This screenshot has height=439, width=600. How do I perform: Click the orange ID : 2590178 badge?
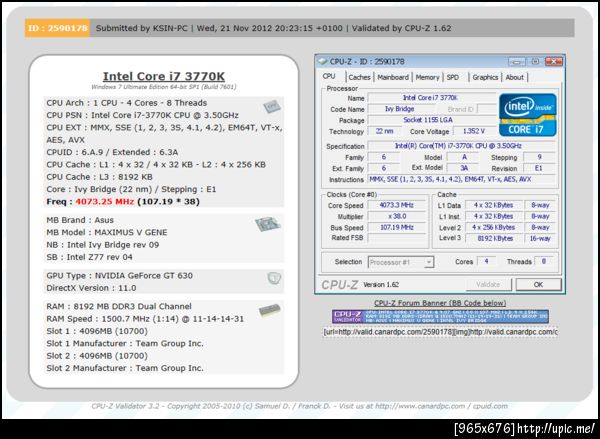[57, 28]
